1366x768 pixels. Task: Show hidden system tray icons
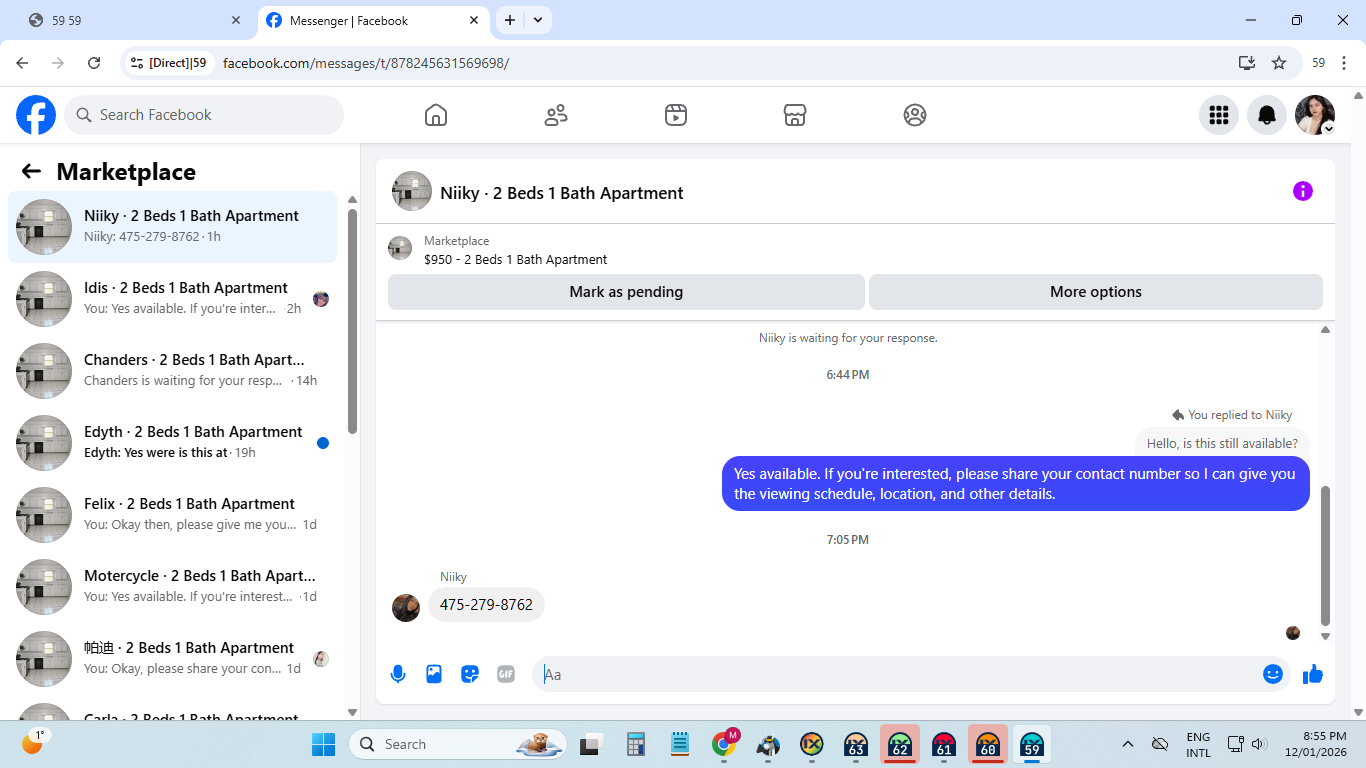tap(1128, 744)
